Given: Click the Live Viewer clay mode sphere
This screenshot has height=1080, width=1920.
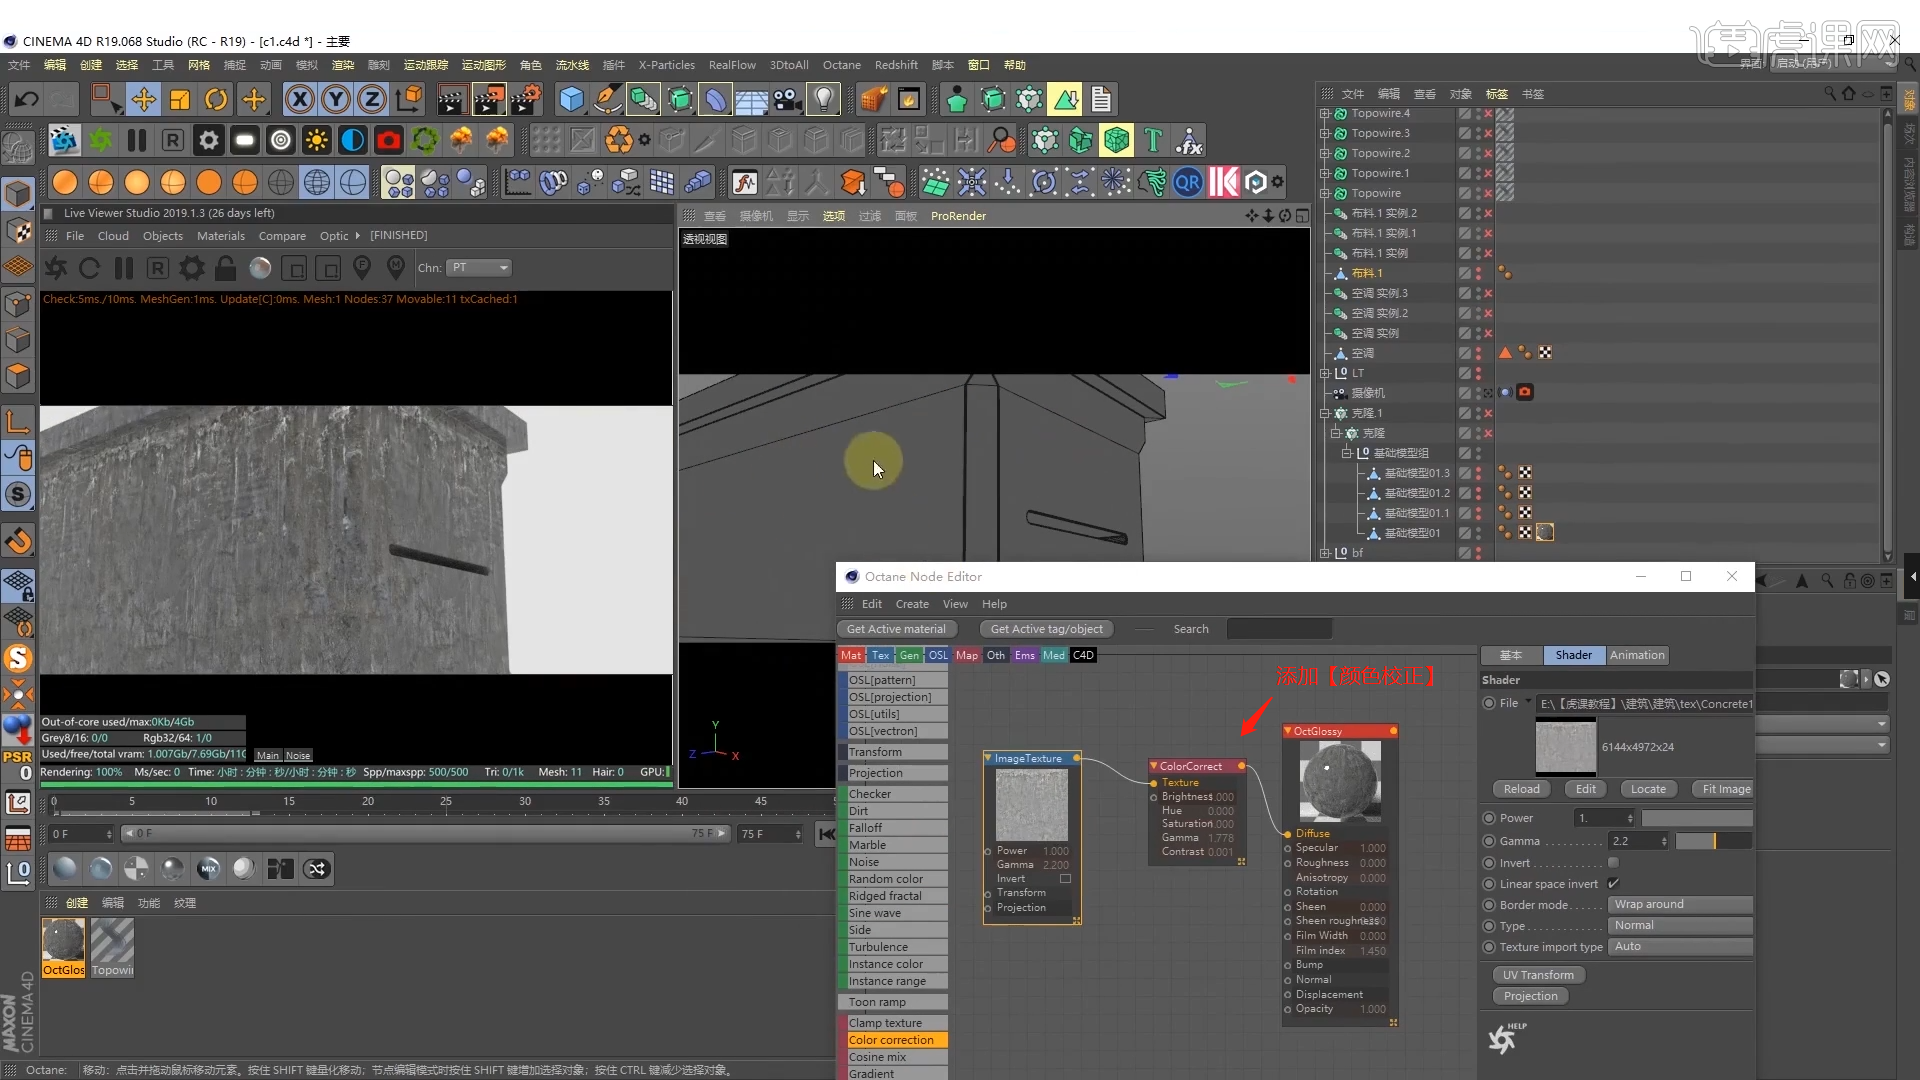Looking at the screenshot, I should pos(260,268).
